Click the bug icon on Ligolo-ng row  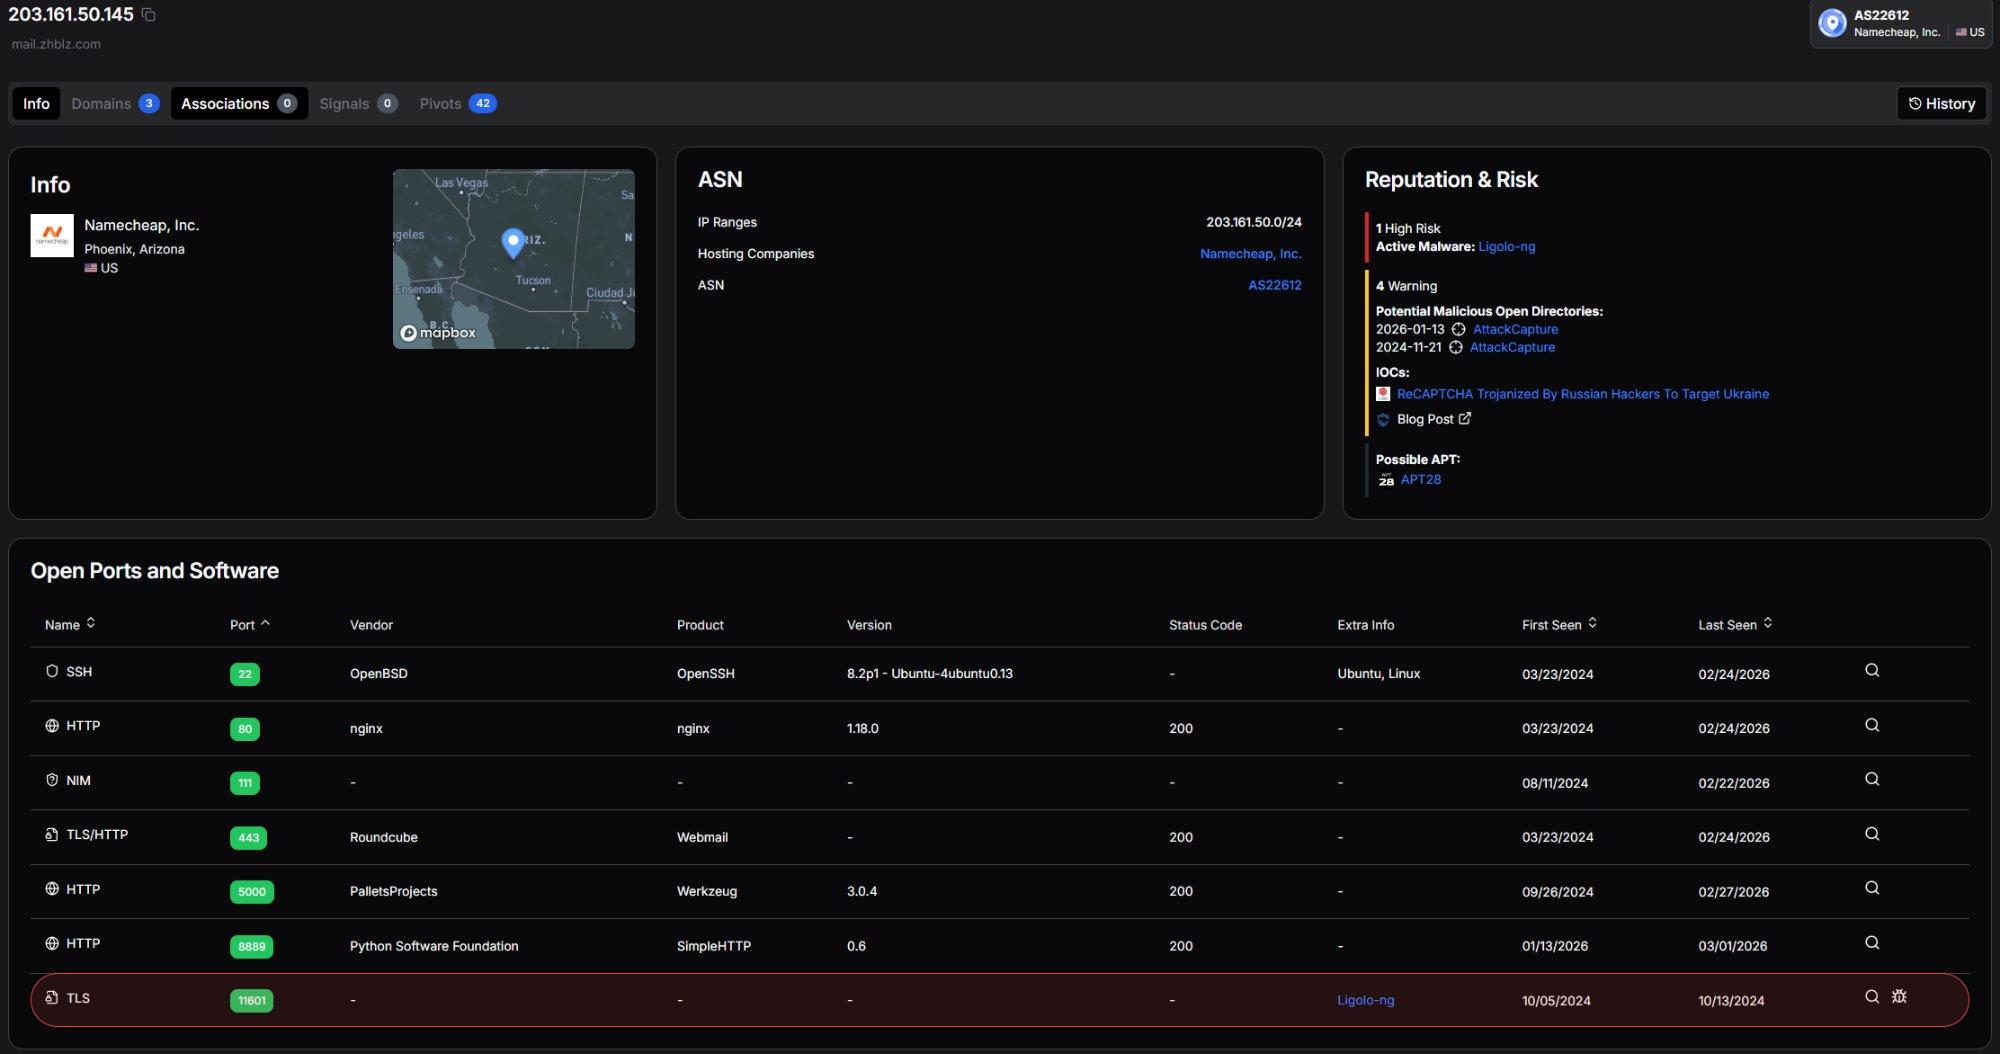tap(1899, 997)
